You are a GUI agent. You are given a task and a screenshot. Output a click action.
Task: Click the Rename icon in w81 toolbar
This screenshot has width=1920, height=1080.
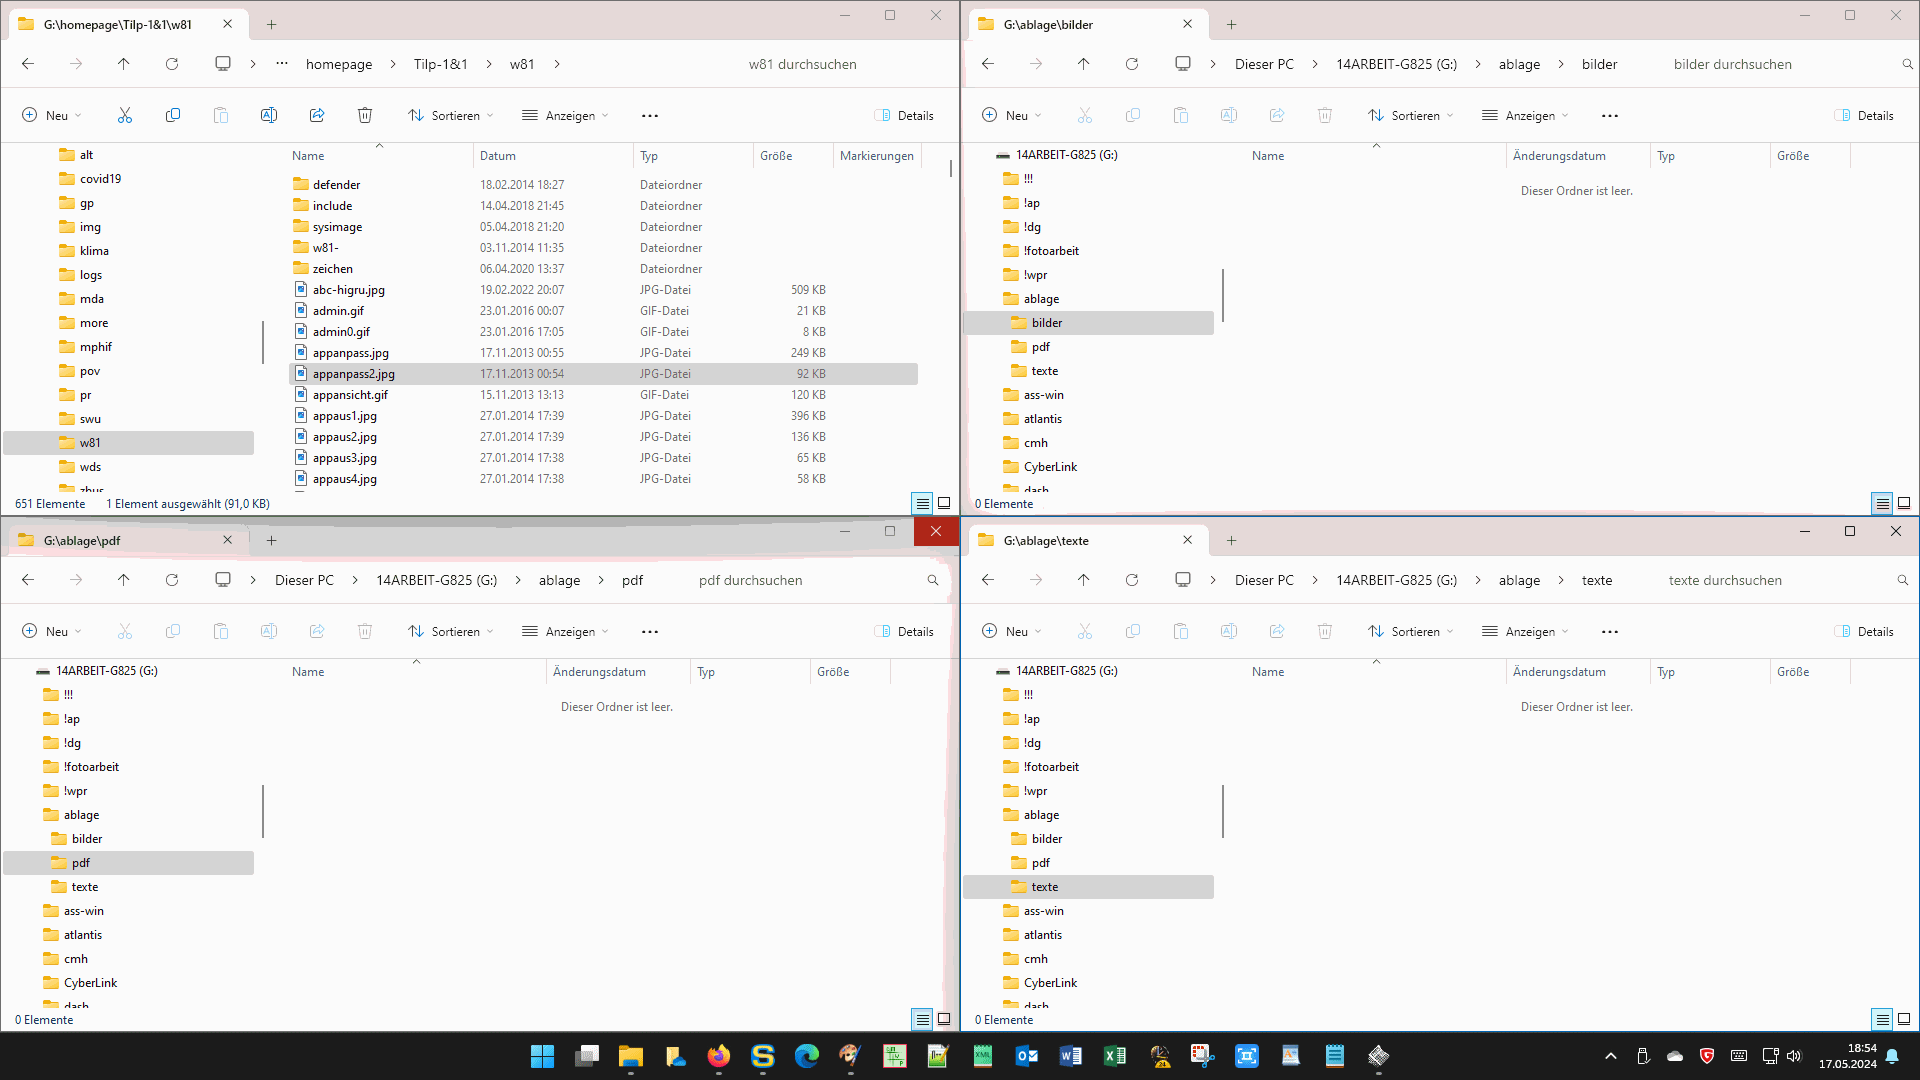pyautogui.click(x=269, y=116)
